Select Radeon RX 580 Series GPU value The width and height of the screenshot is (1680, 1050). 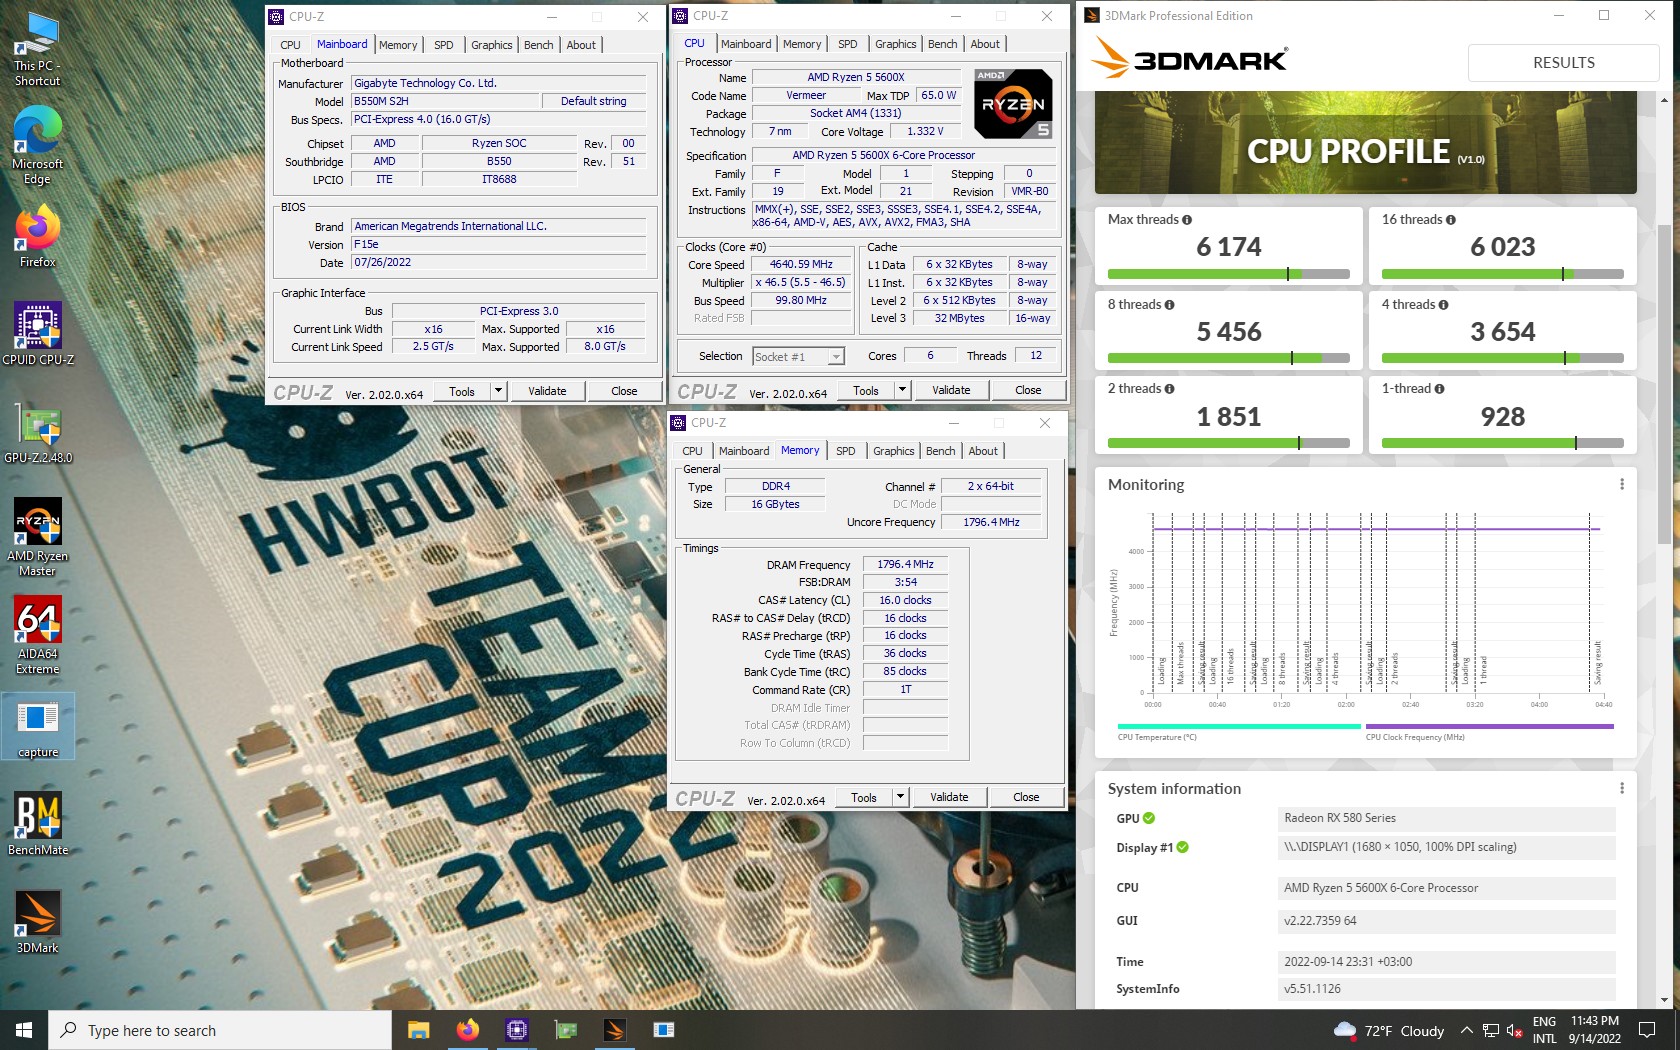pyautogui.click(x=1447, y=818)
